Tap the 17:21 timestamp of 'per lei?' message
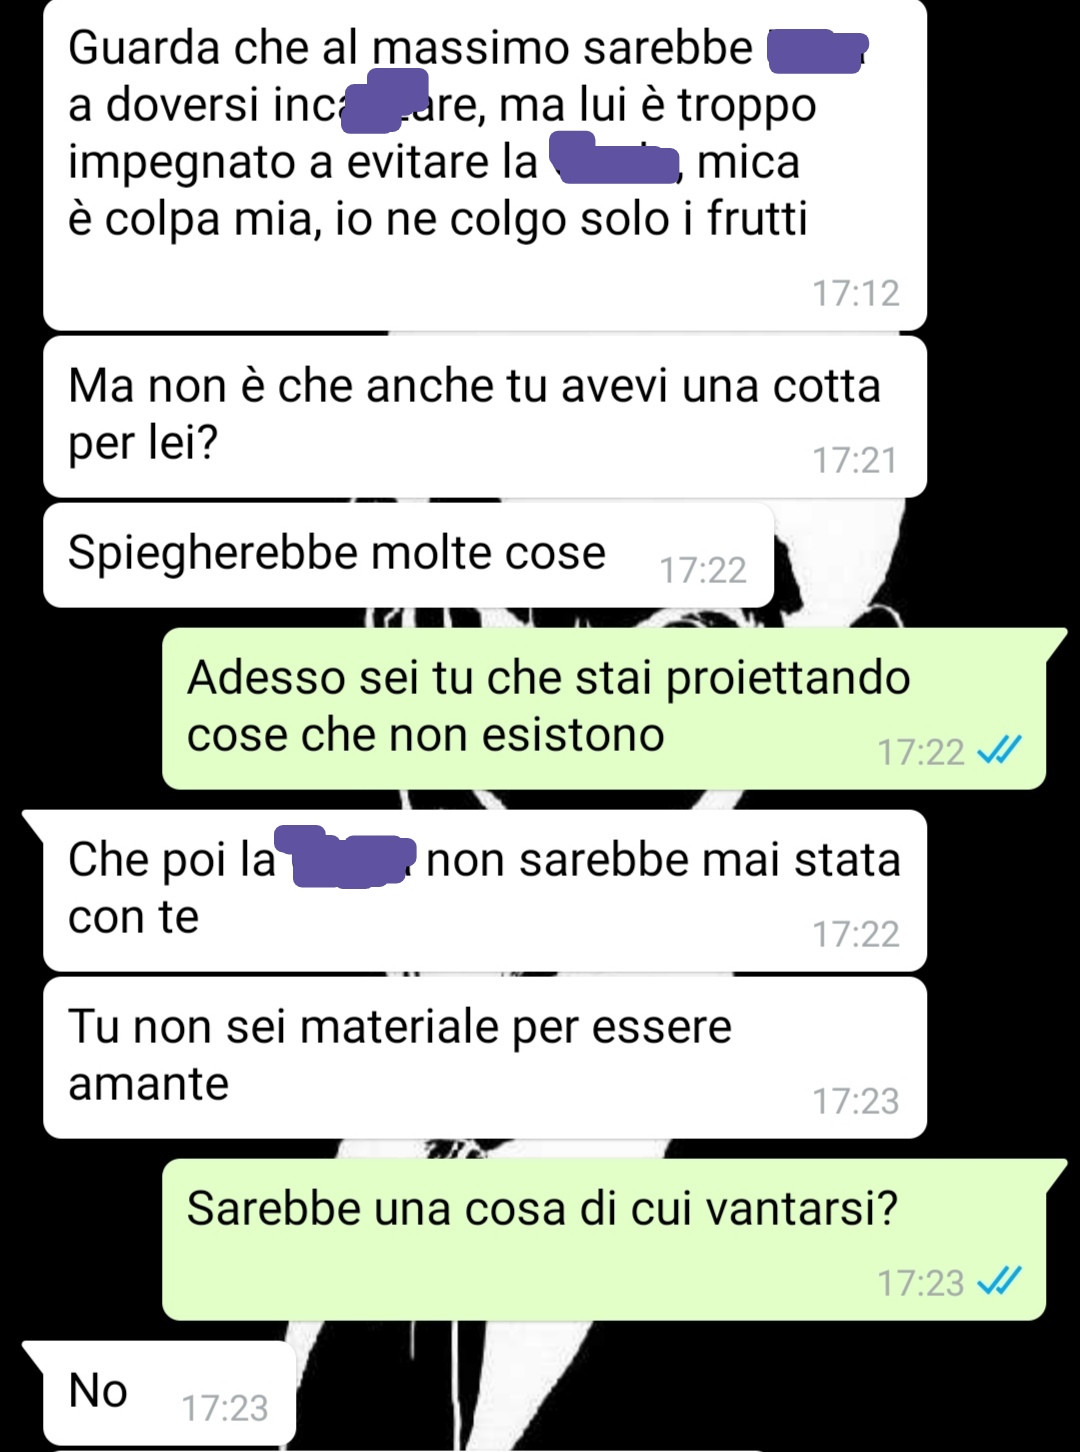The width and height of the screenshot is (1080, 1452). (x=855, y=460)
